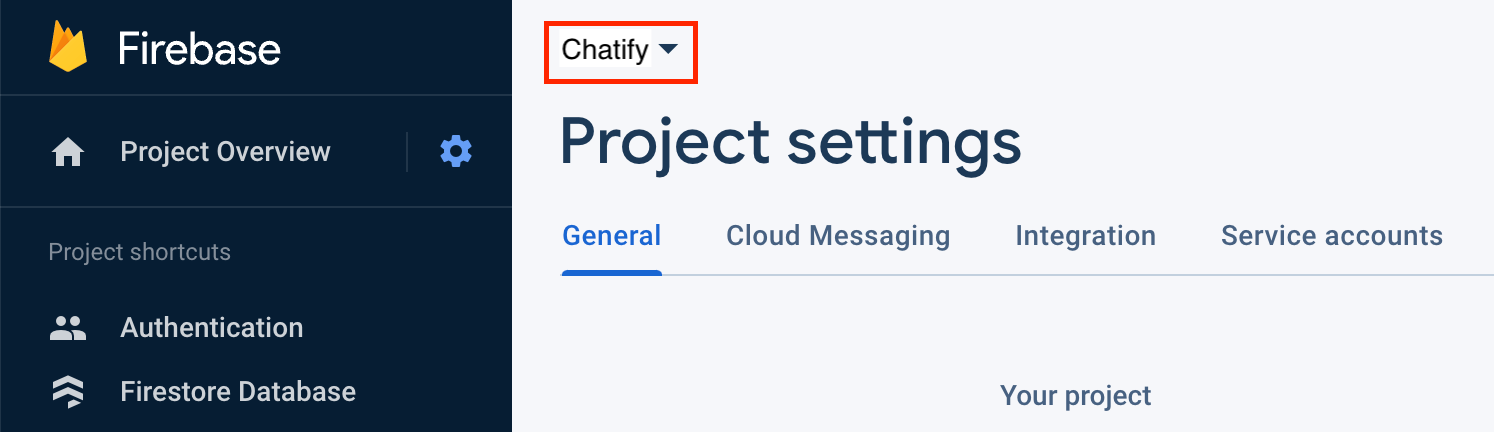This screenshot has width=1494, height=432.
Task: Click the Your project section heading
Action: click(1075, 396)
